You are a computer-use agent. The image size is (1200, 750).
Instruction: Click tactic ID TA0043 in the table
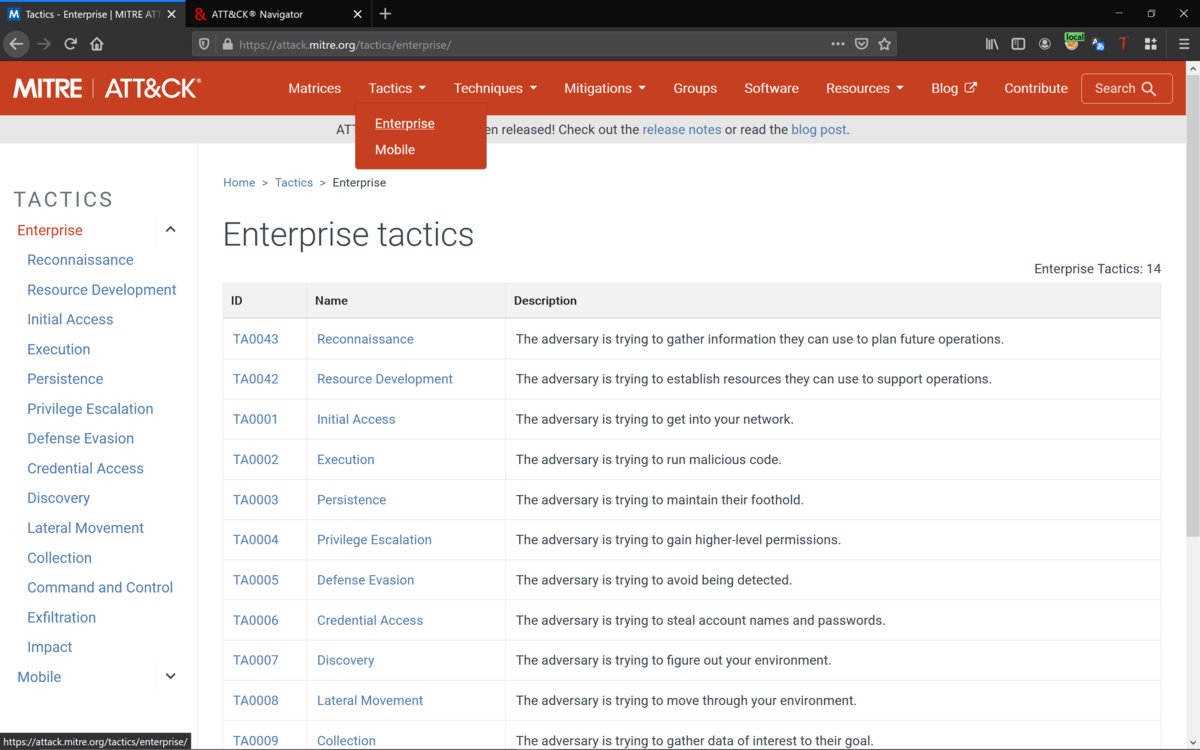point(256,339)
